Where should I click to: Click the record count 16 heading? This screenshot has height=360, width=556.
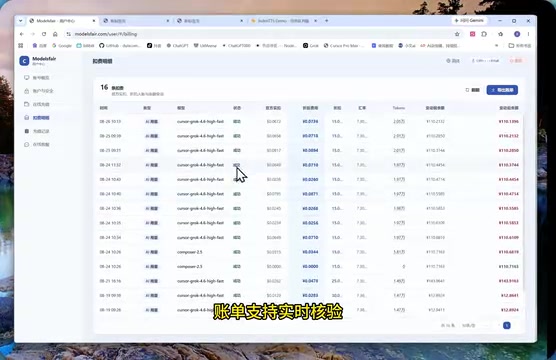[x=104, y=87]
